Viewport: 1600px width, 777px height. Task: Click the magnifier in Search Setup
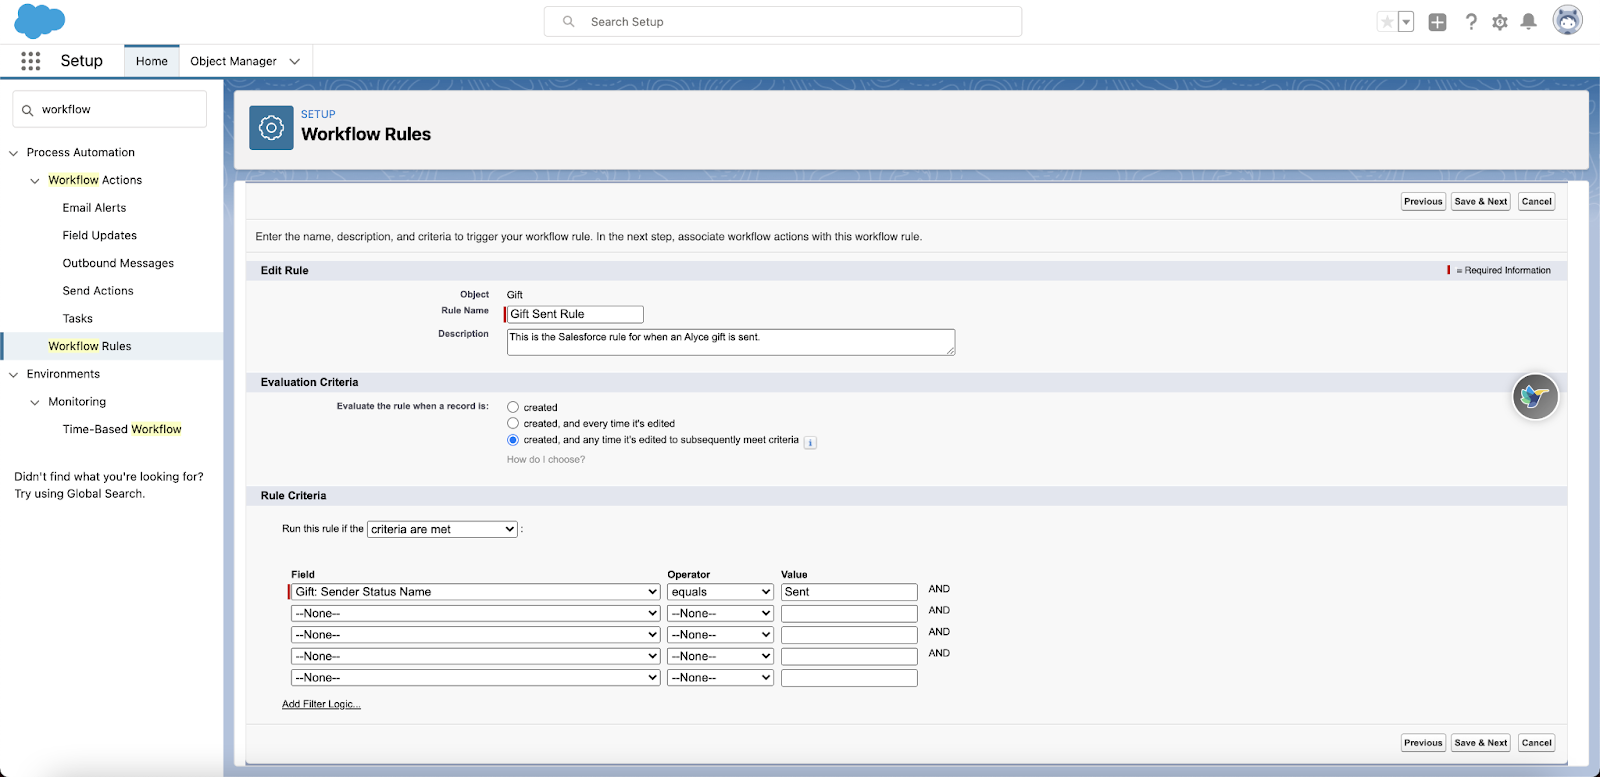(569, 21)
